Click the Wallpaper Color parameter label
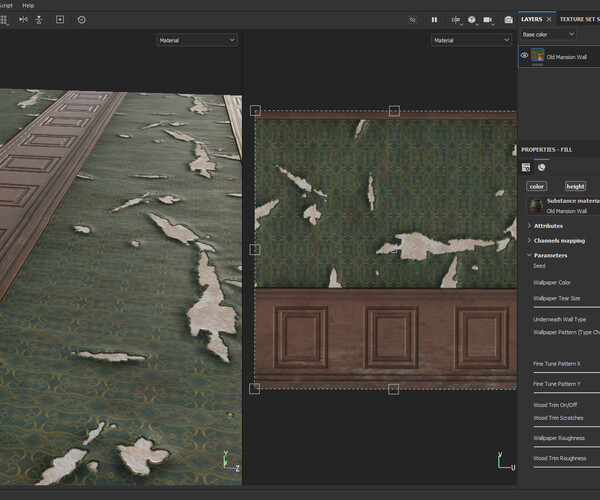 pyautogui.click(x=552, y=283)
